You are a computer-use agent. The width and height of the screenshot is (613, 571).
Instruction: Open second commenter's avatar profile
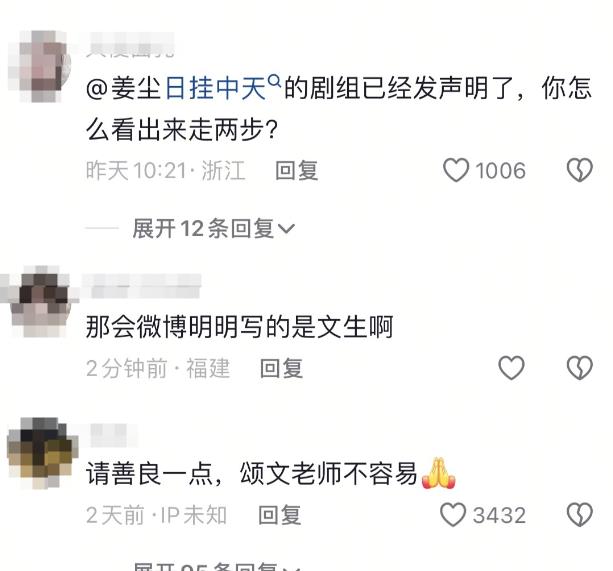[x=39, y=301]
